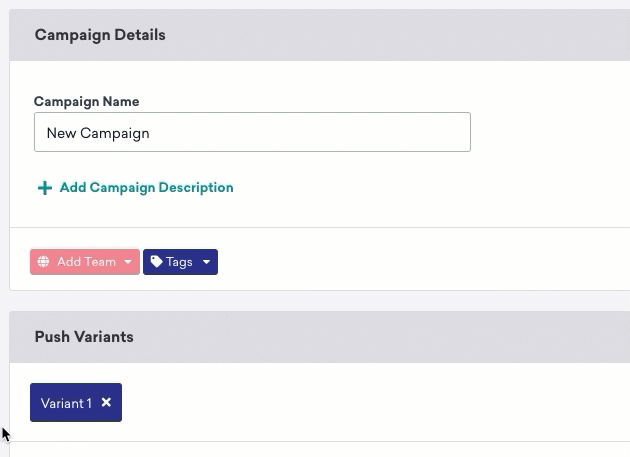Click the Push Variants section heading
Image resolution: width=630 pixels, height=457 pixels.
pos(84,337)
